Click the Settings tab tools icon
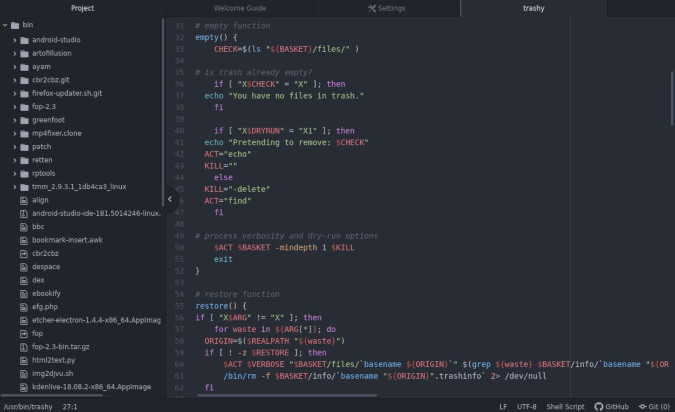This screenshot has height=412, width=675. coord(372,8)
